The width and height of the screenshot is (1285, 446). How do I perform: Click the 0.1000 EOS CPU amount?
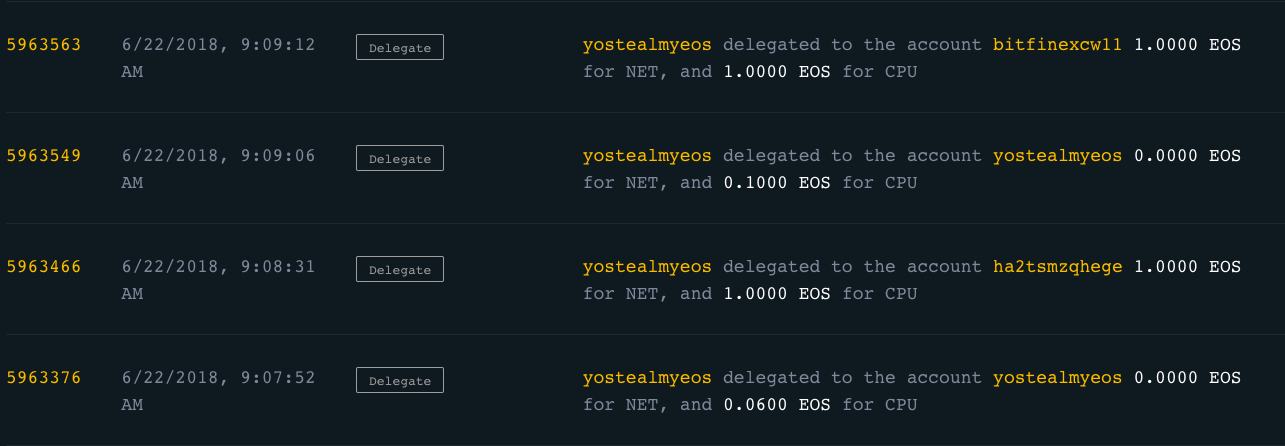[x=777, y=183]
